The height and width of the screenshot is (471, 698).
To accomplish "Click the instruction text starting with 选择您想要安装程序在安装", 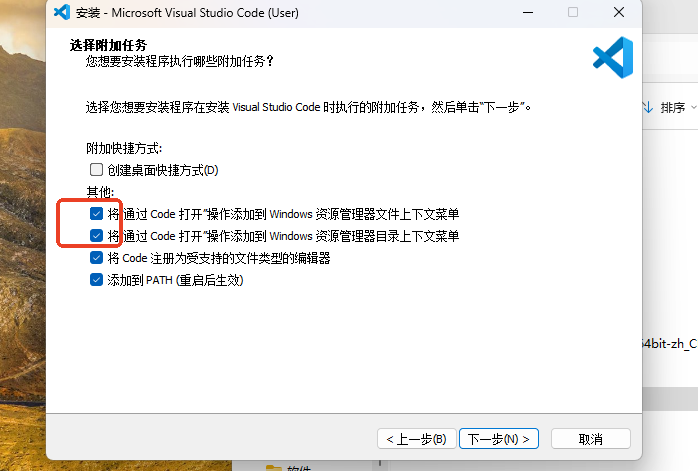I will [308, 107].
